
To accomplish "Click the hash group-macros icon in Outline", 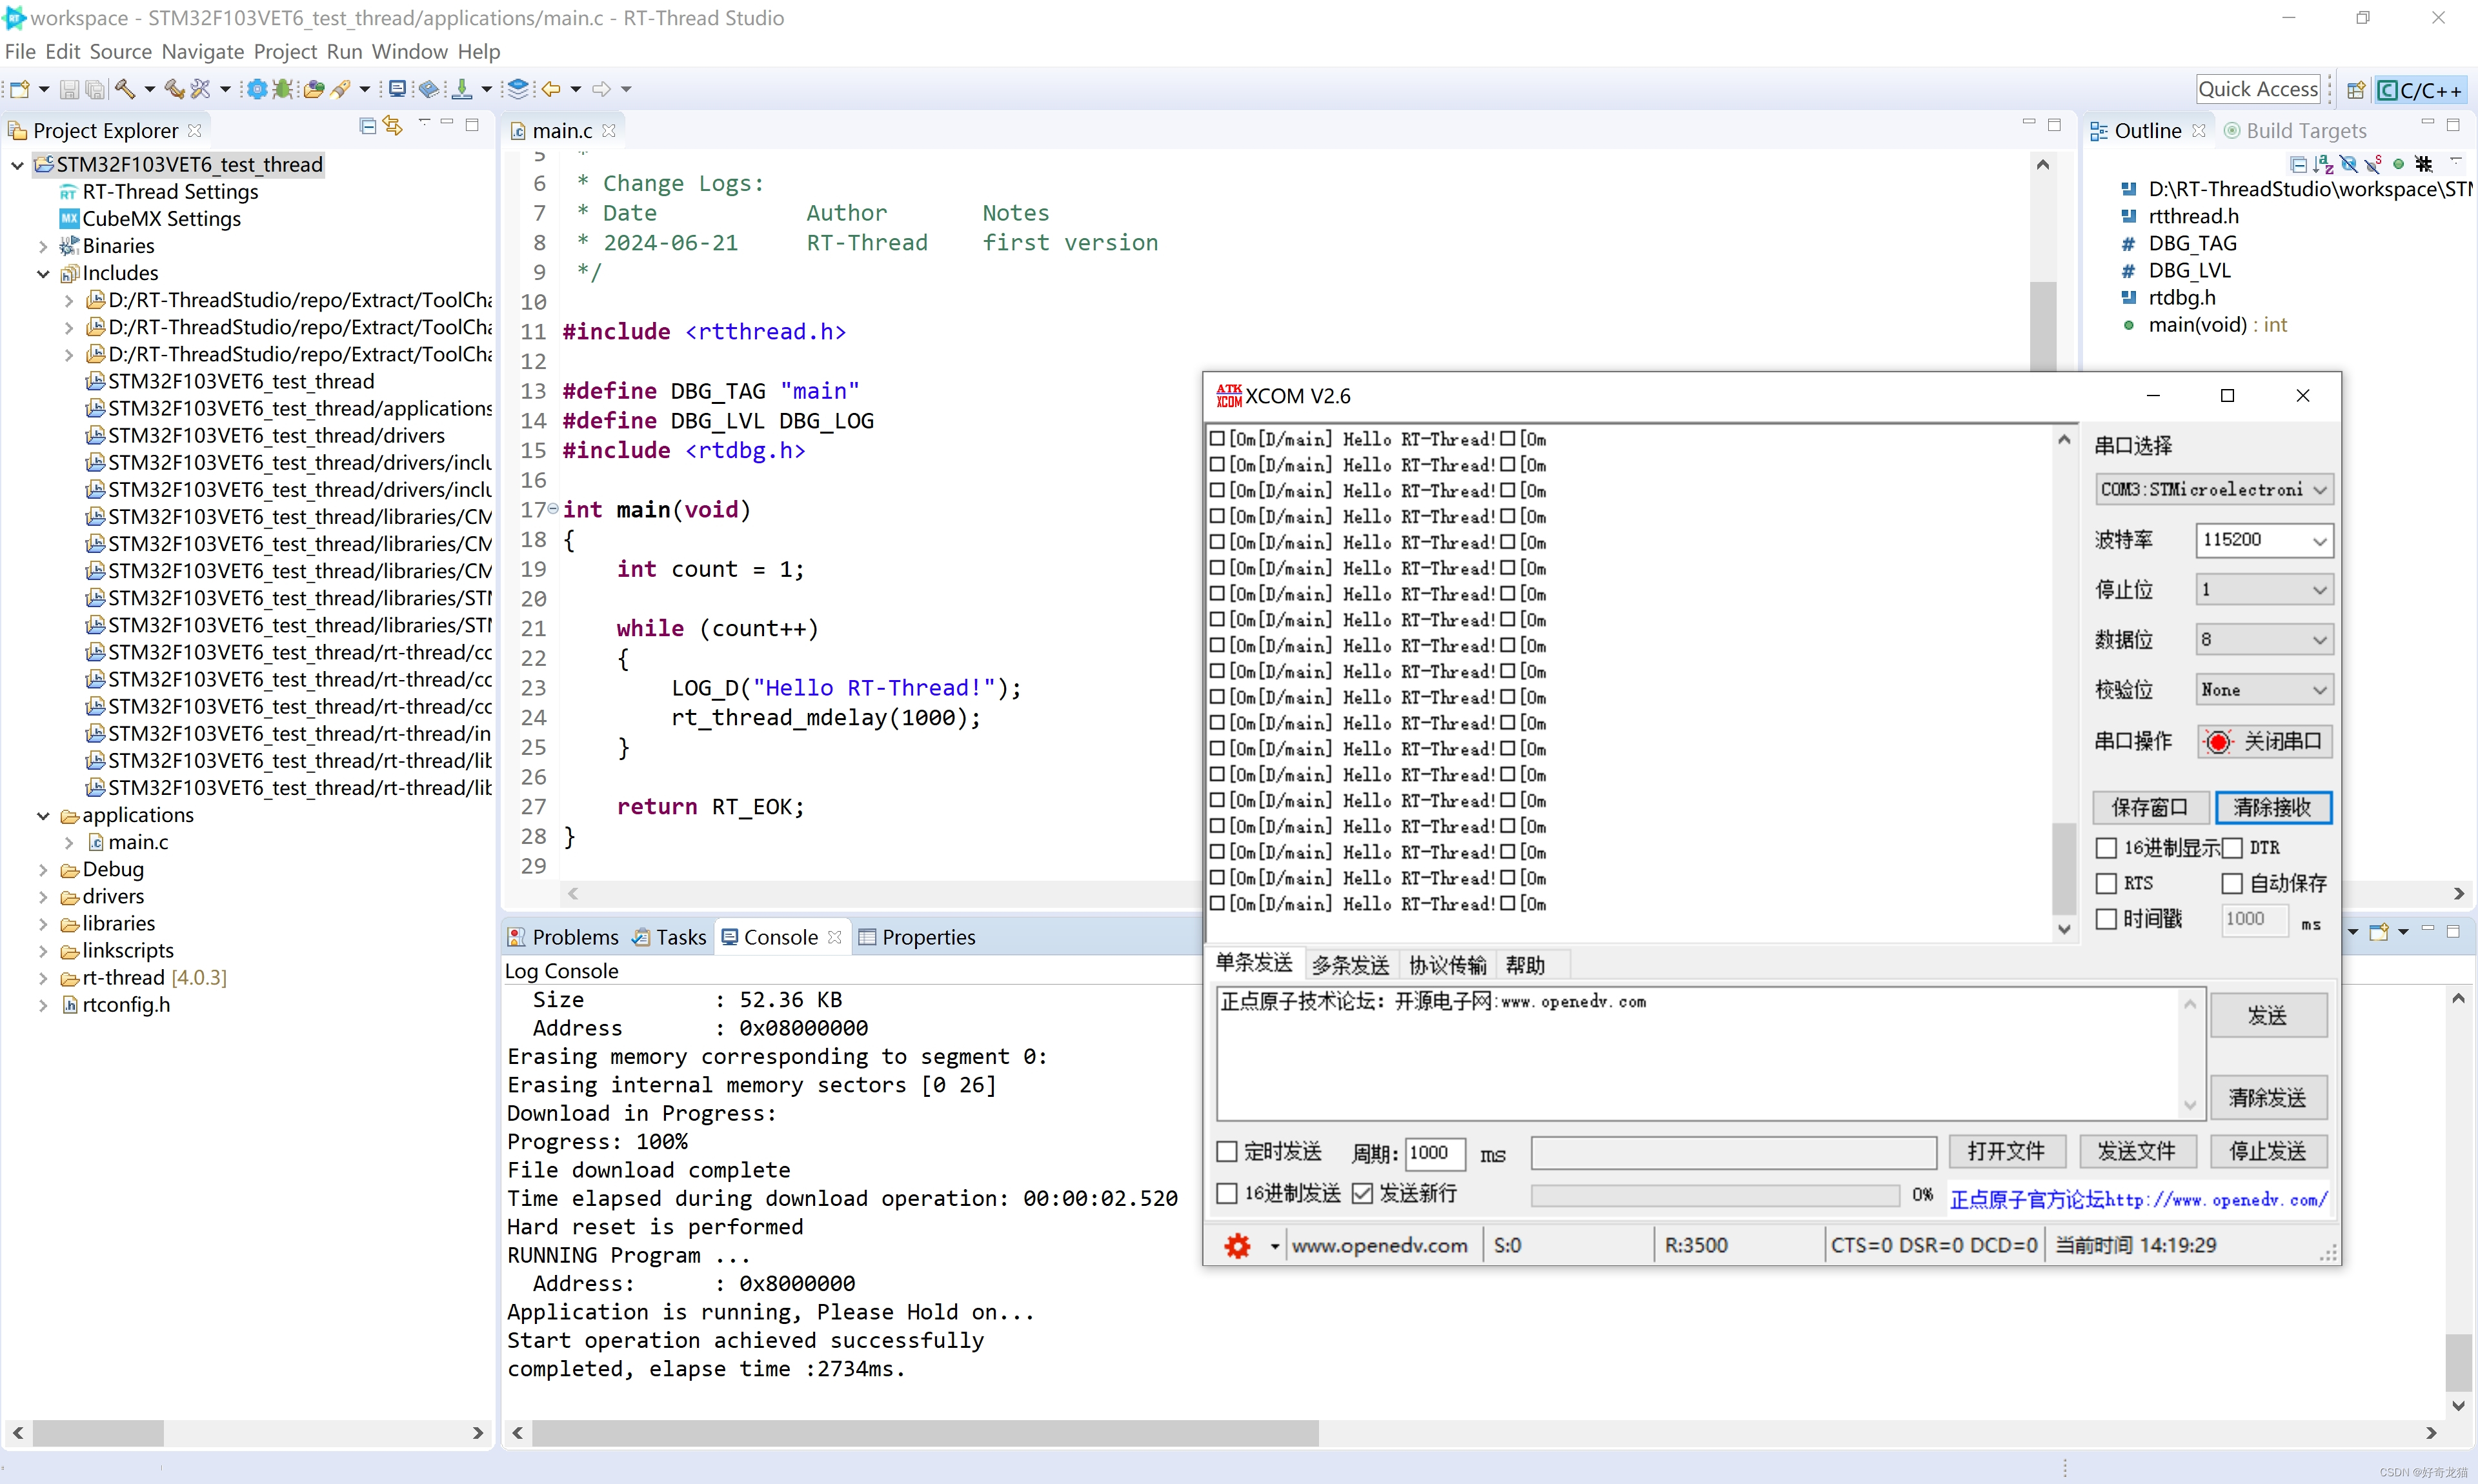I will pos(2424,164).
